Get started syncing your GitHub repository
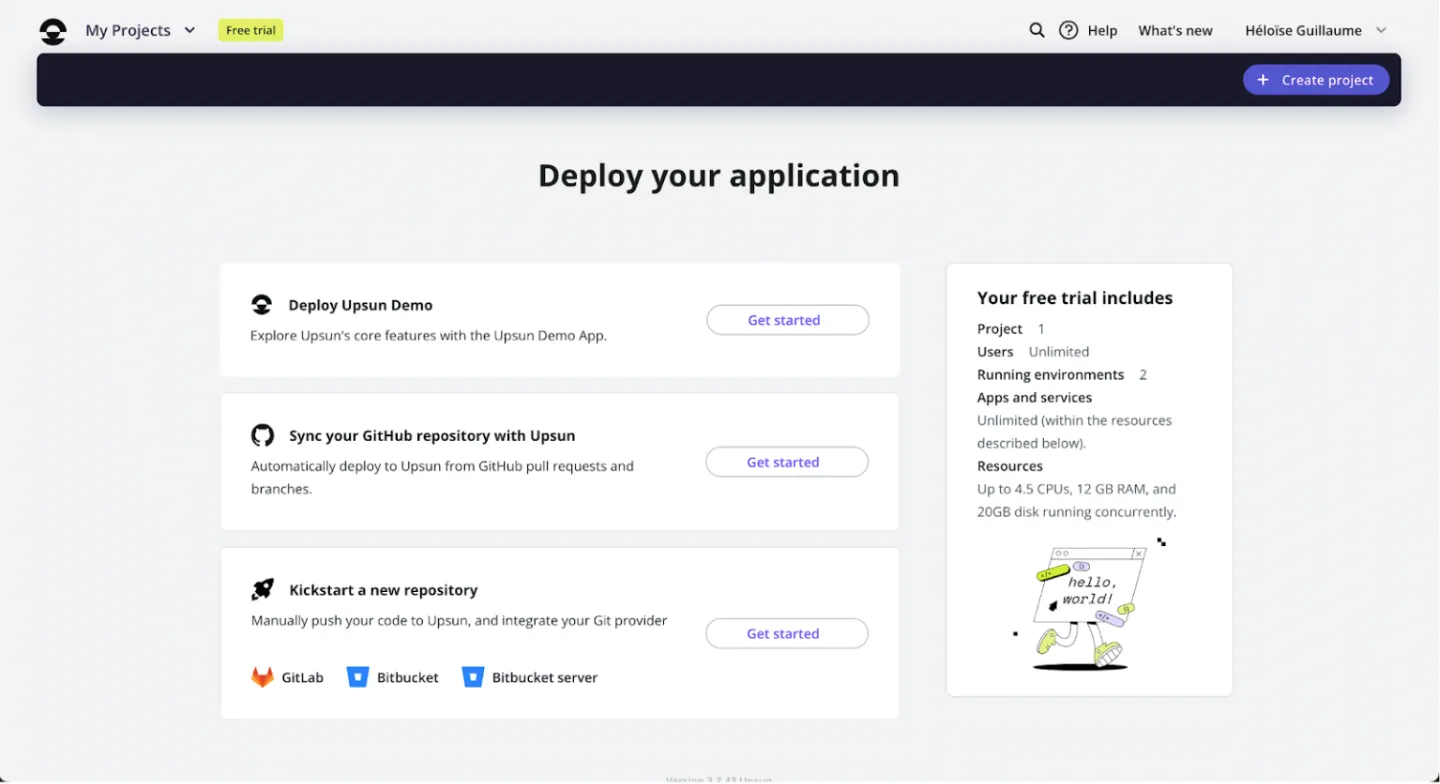The height and width of the screenshot is (784, 1440). pyautogui.click(x=787, y=461)
